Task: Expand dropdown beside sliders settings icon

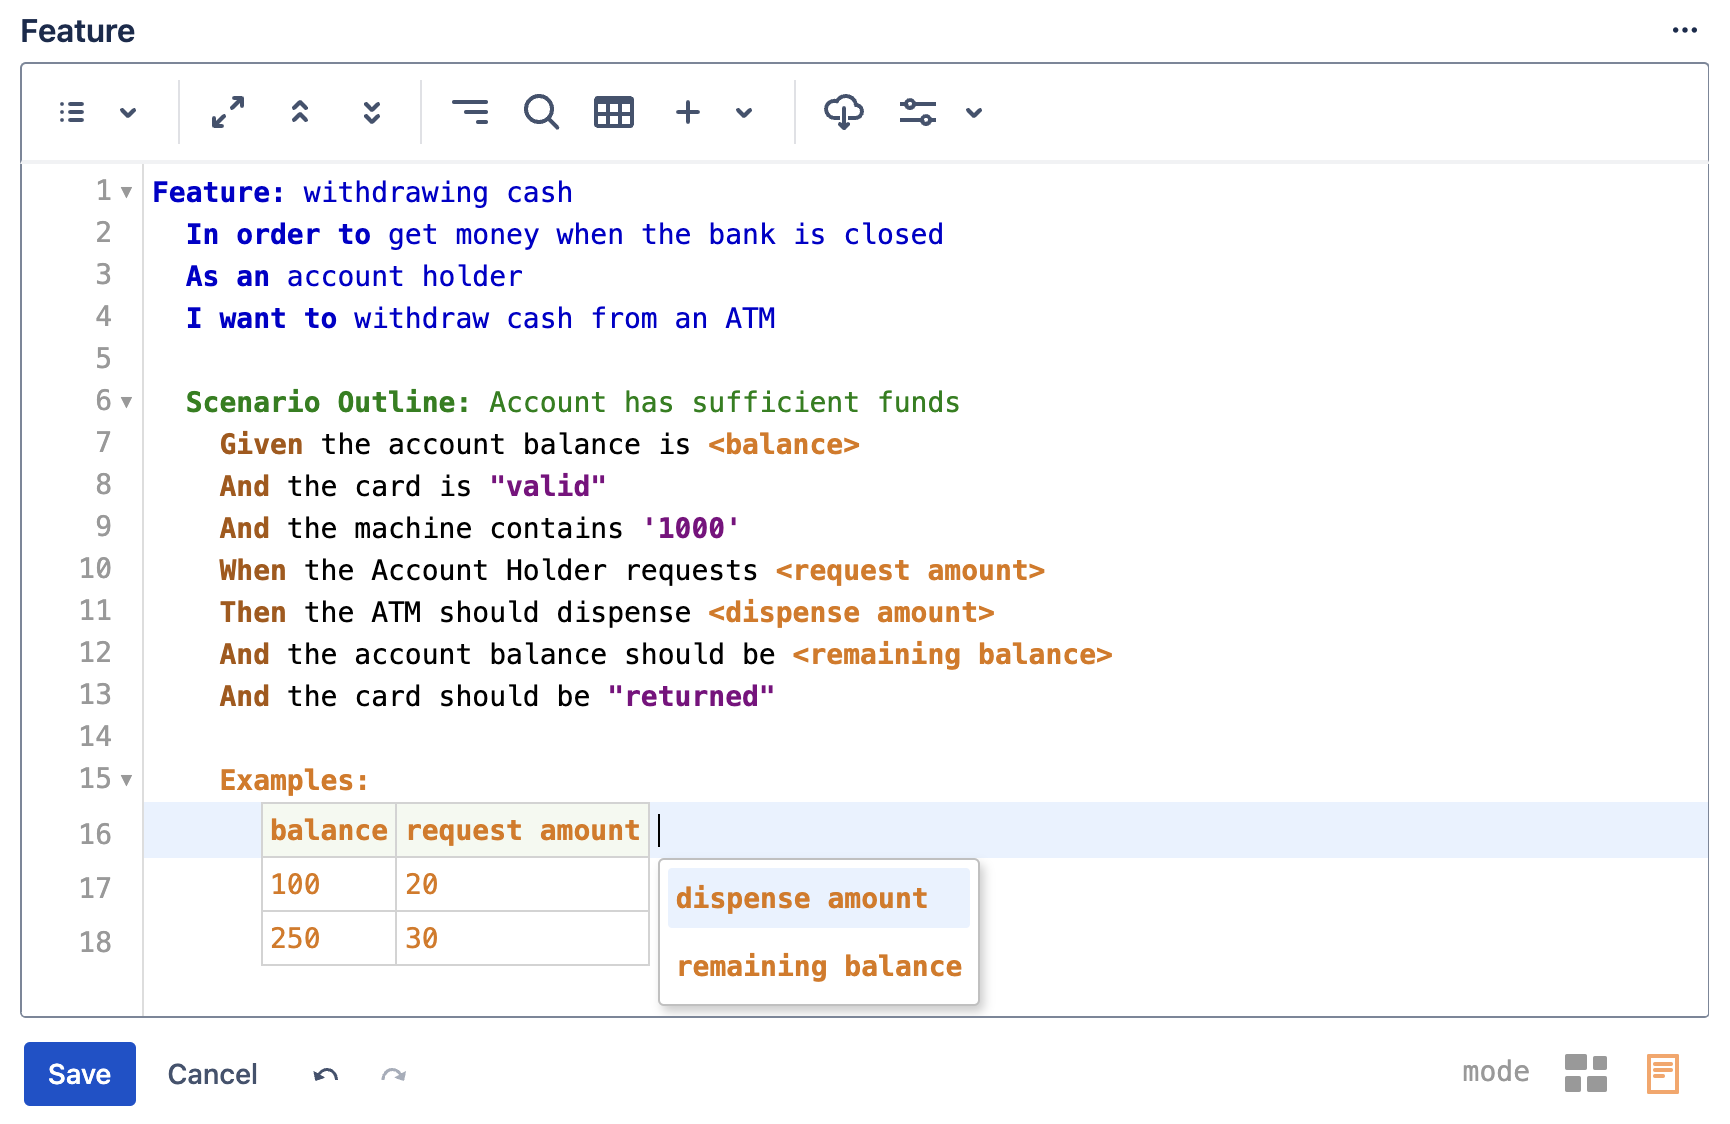Action: (x=974, y=112)
